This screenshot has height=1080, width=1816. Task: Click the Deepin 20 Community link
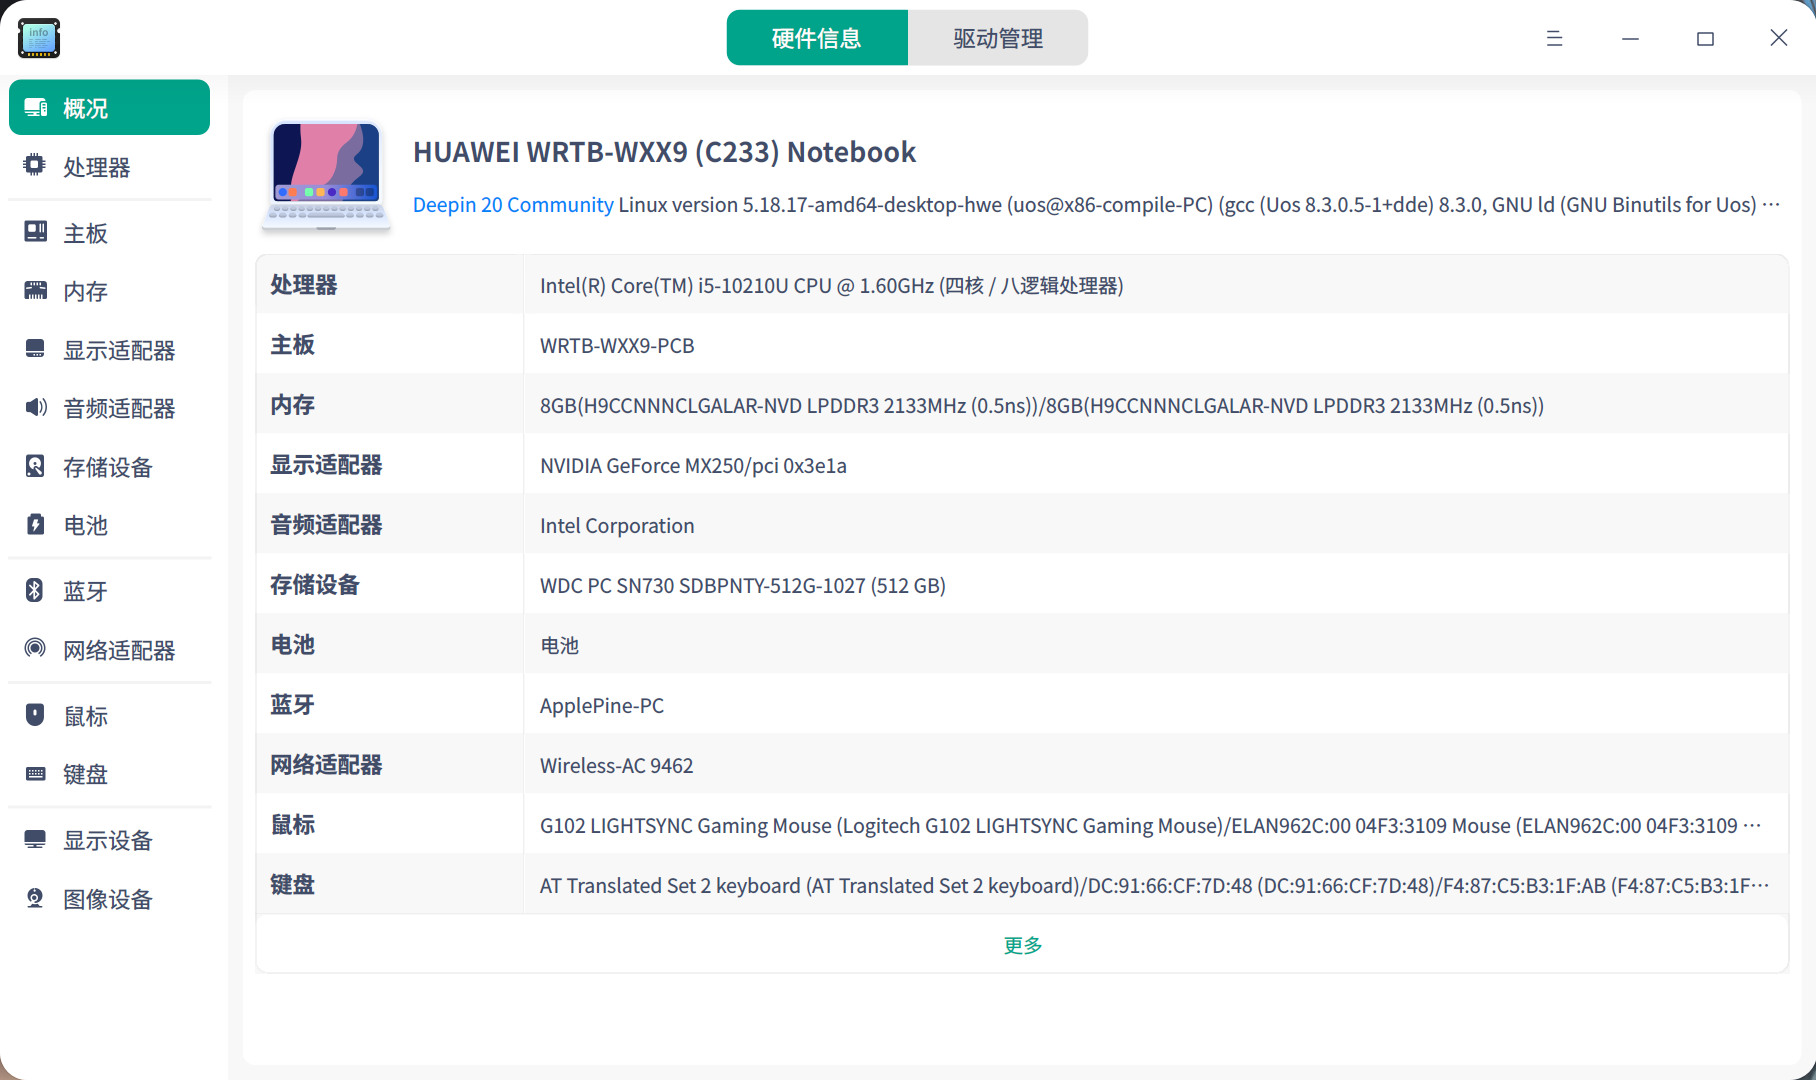(x=513, y=204)
